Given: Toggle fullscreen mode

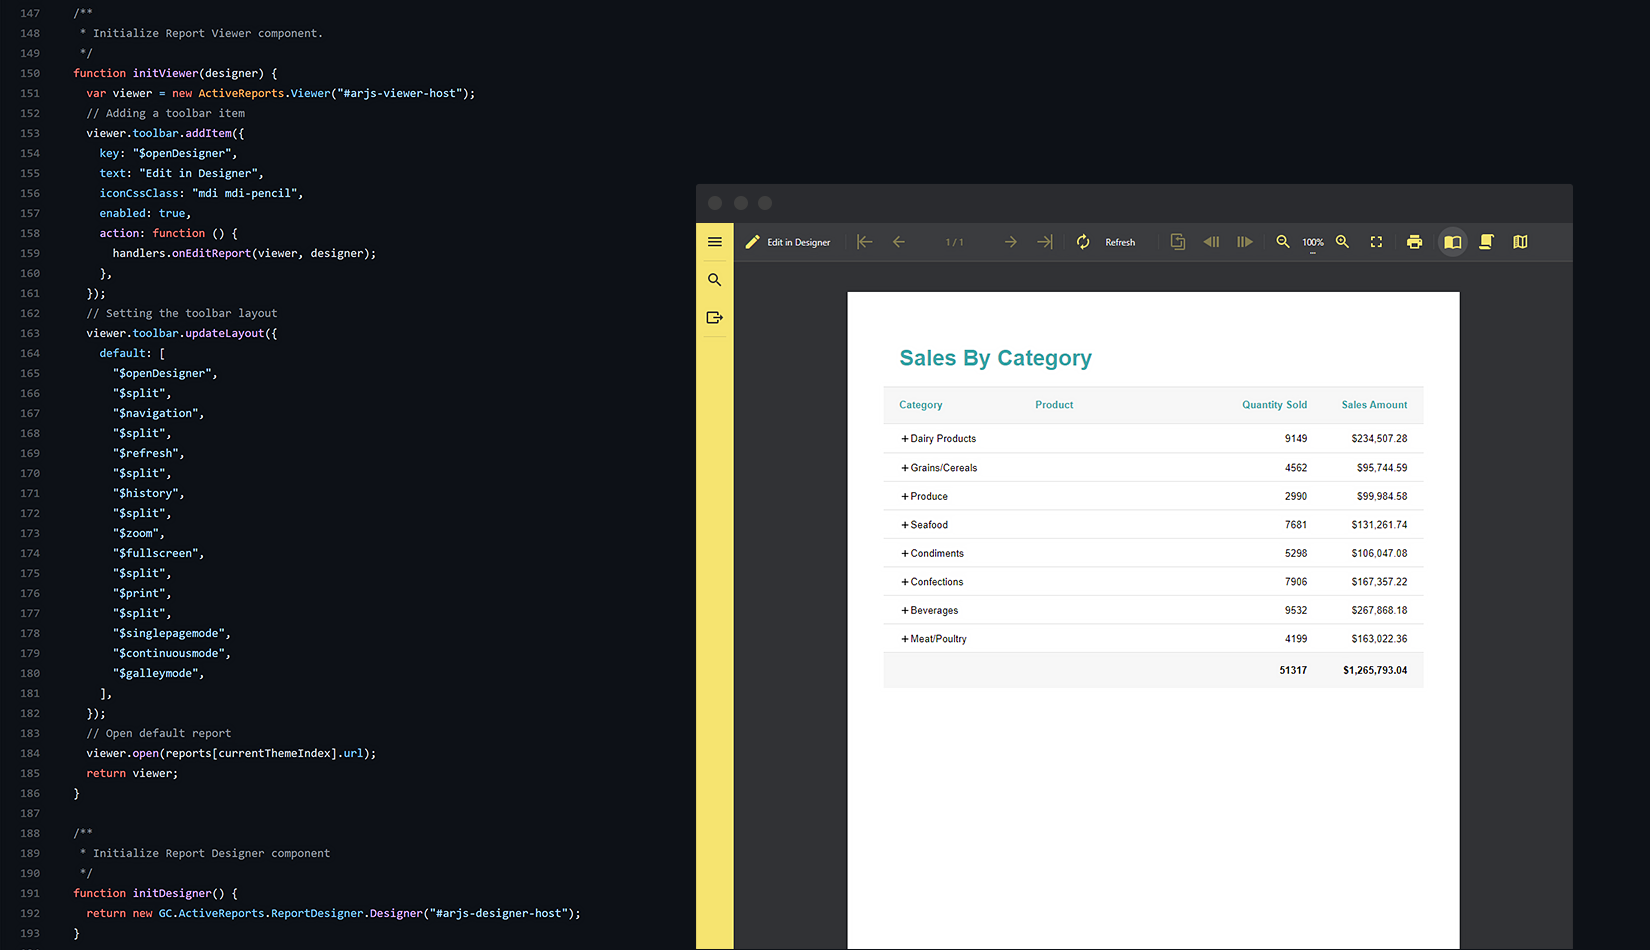Looking at the screenshot, I should [x=1376, y=242].
